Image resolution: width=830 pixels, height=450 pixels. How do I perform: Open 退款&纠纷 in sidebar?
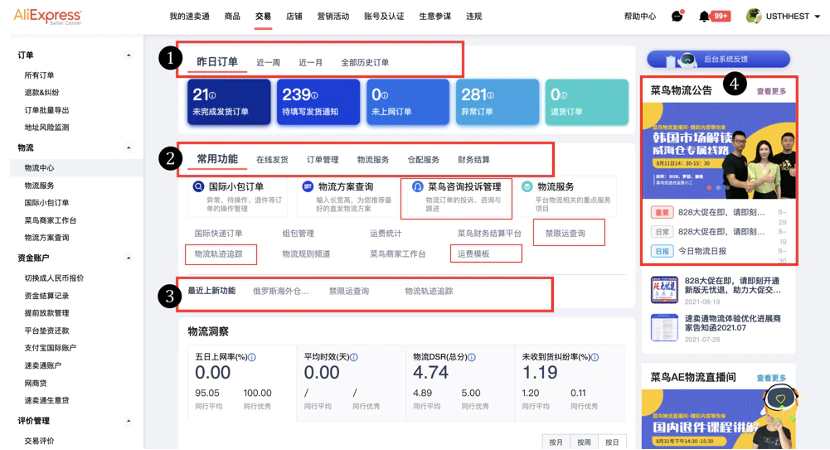[x=42, y=93]
